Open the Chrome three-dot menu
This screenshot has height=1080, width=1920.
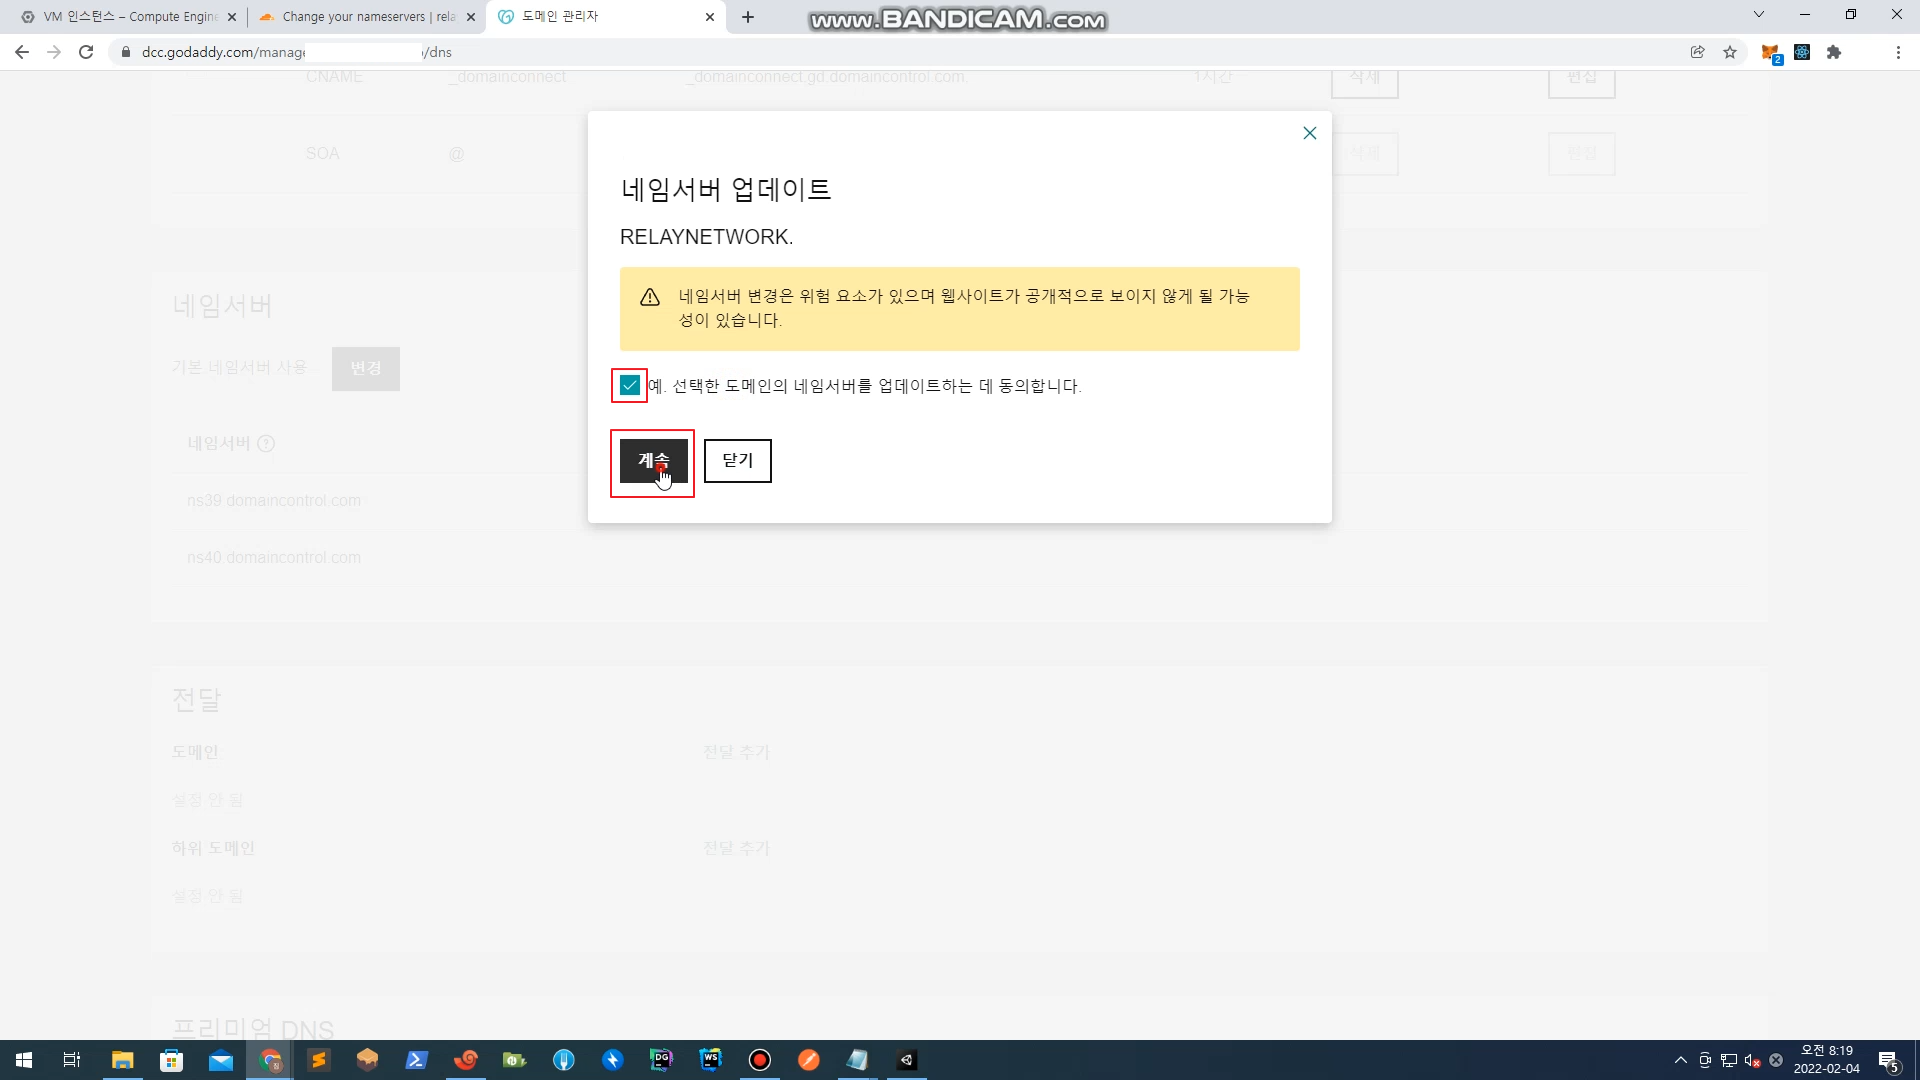(x=1898, y=52)
